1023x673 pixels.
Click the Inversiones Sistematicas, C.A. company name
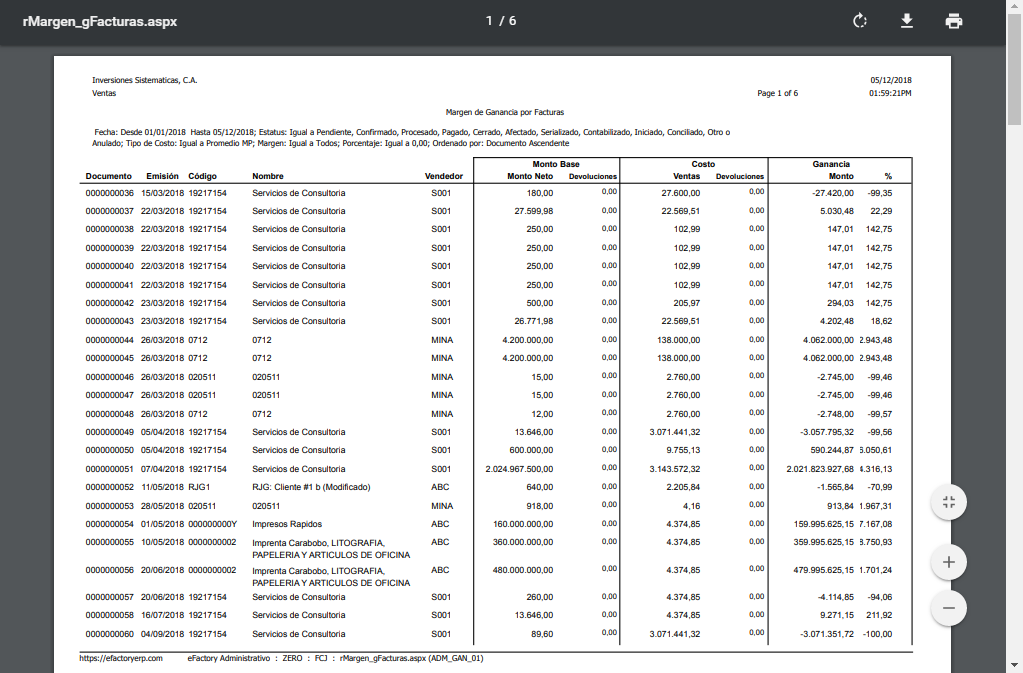[x=144, y=80]
